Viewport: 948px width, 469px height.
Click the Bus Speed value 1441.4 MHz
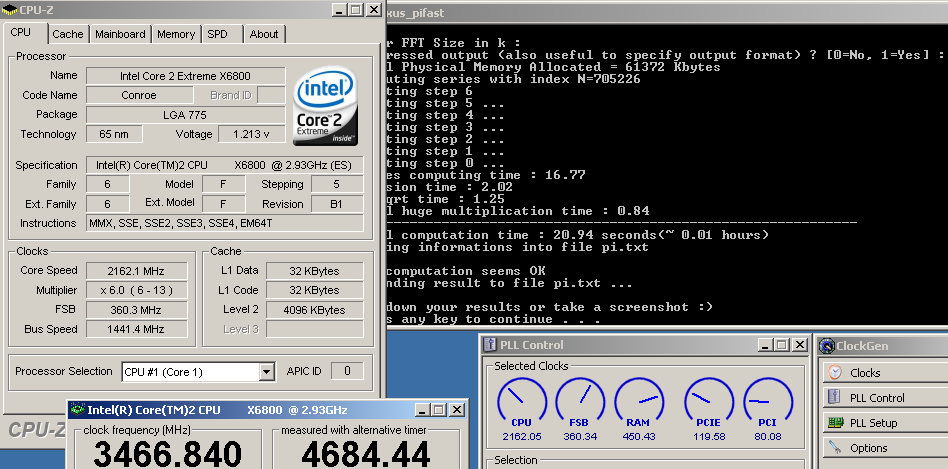click(x=137, y=329)
